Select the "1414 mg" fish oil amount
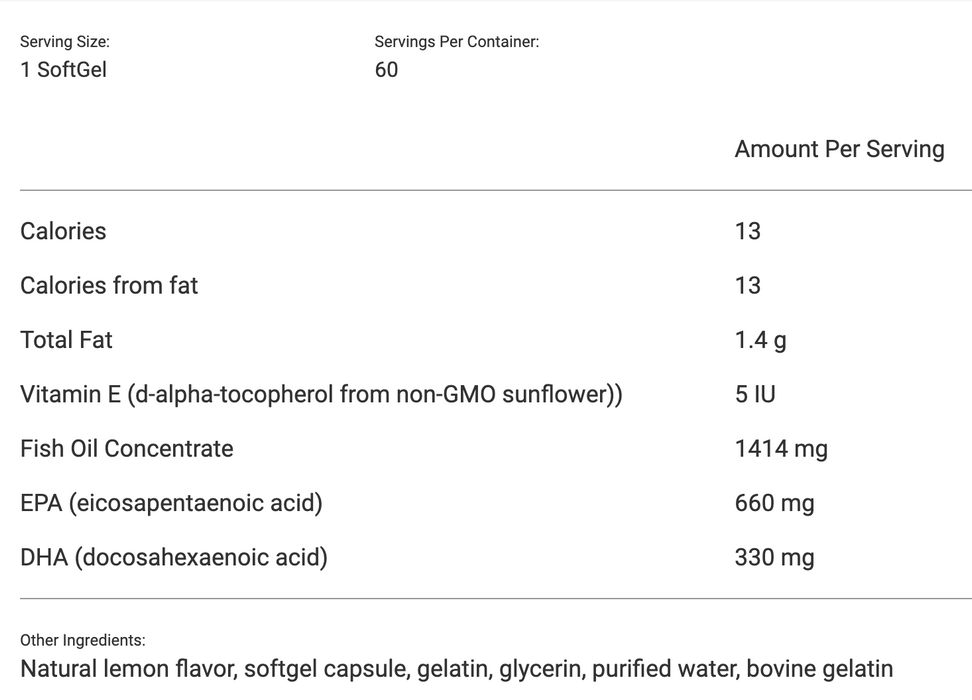 [x=781, y=448]
